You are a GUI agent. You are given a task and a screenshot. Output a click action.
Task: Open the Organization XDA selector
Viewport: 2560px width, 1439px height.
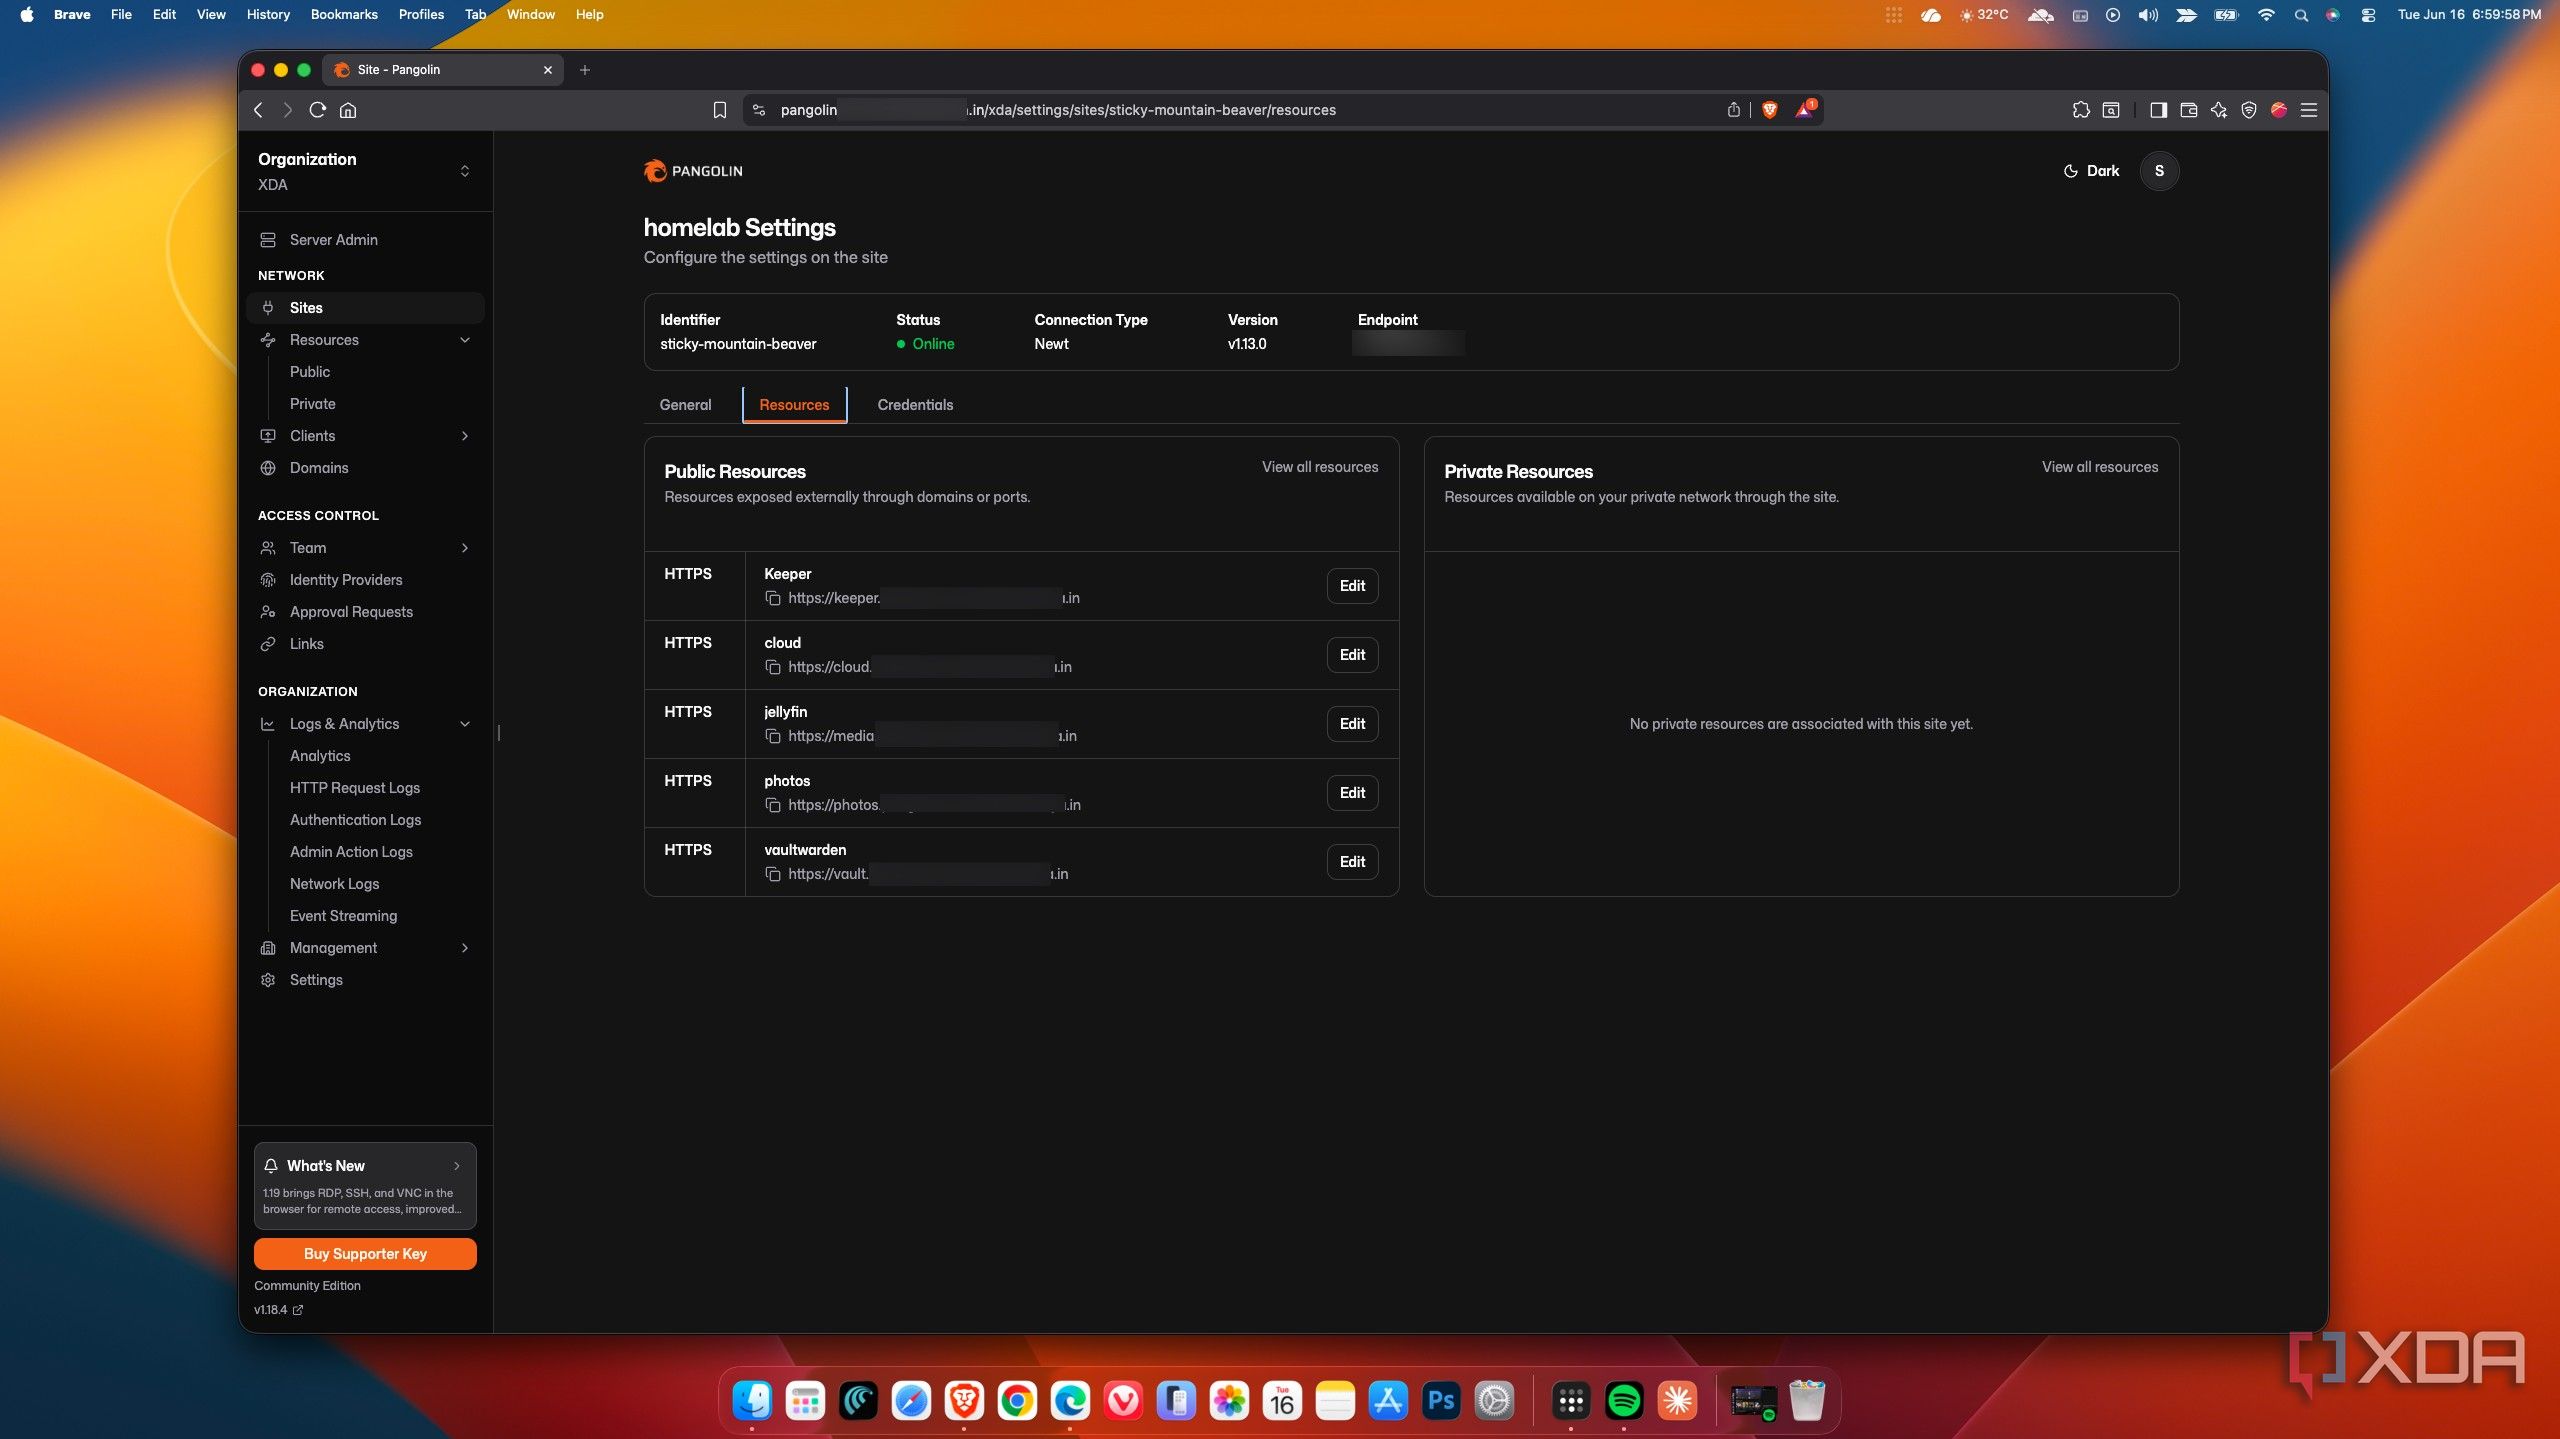pos(364,171)
